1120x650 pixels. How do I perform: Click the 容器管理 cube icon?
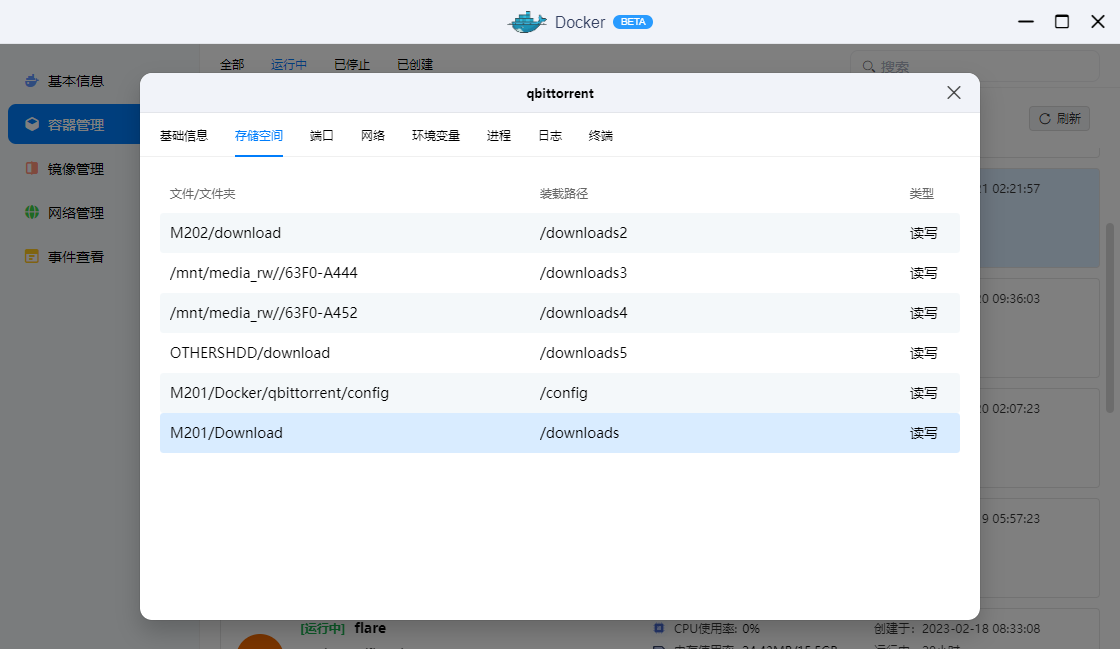[31, 124]
